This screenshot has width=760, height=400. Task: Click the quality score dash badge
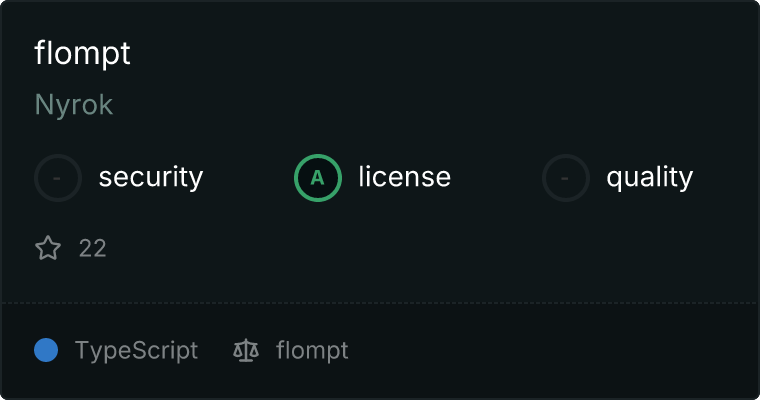tap(566, 178)
